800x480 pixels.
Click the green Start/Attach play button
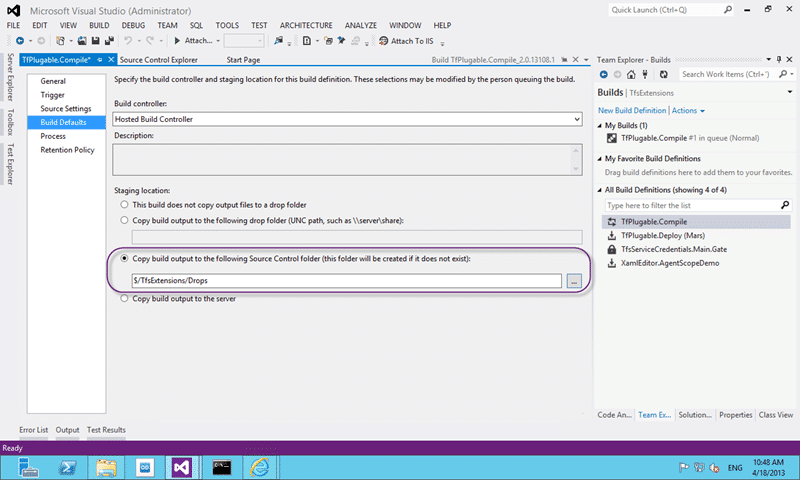[177, 41]
